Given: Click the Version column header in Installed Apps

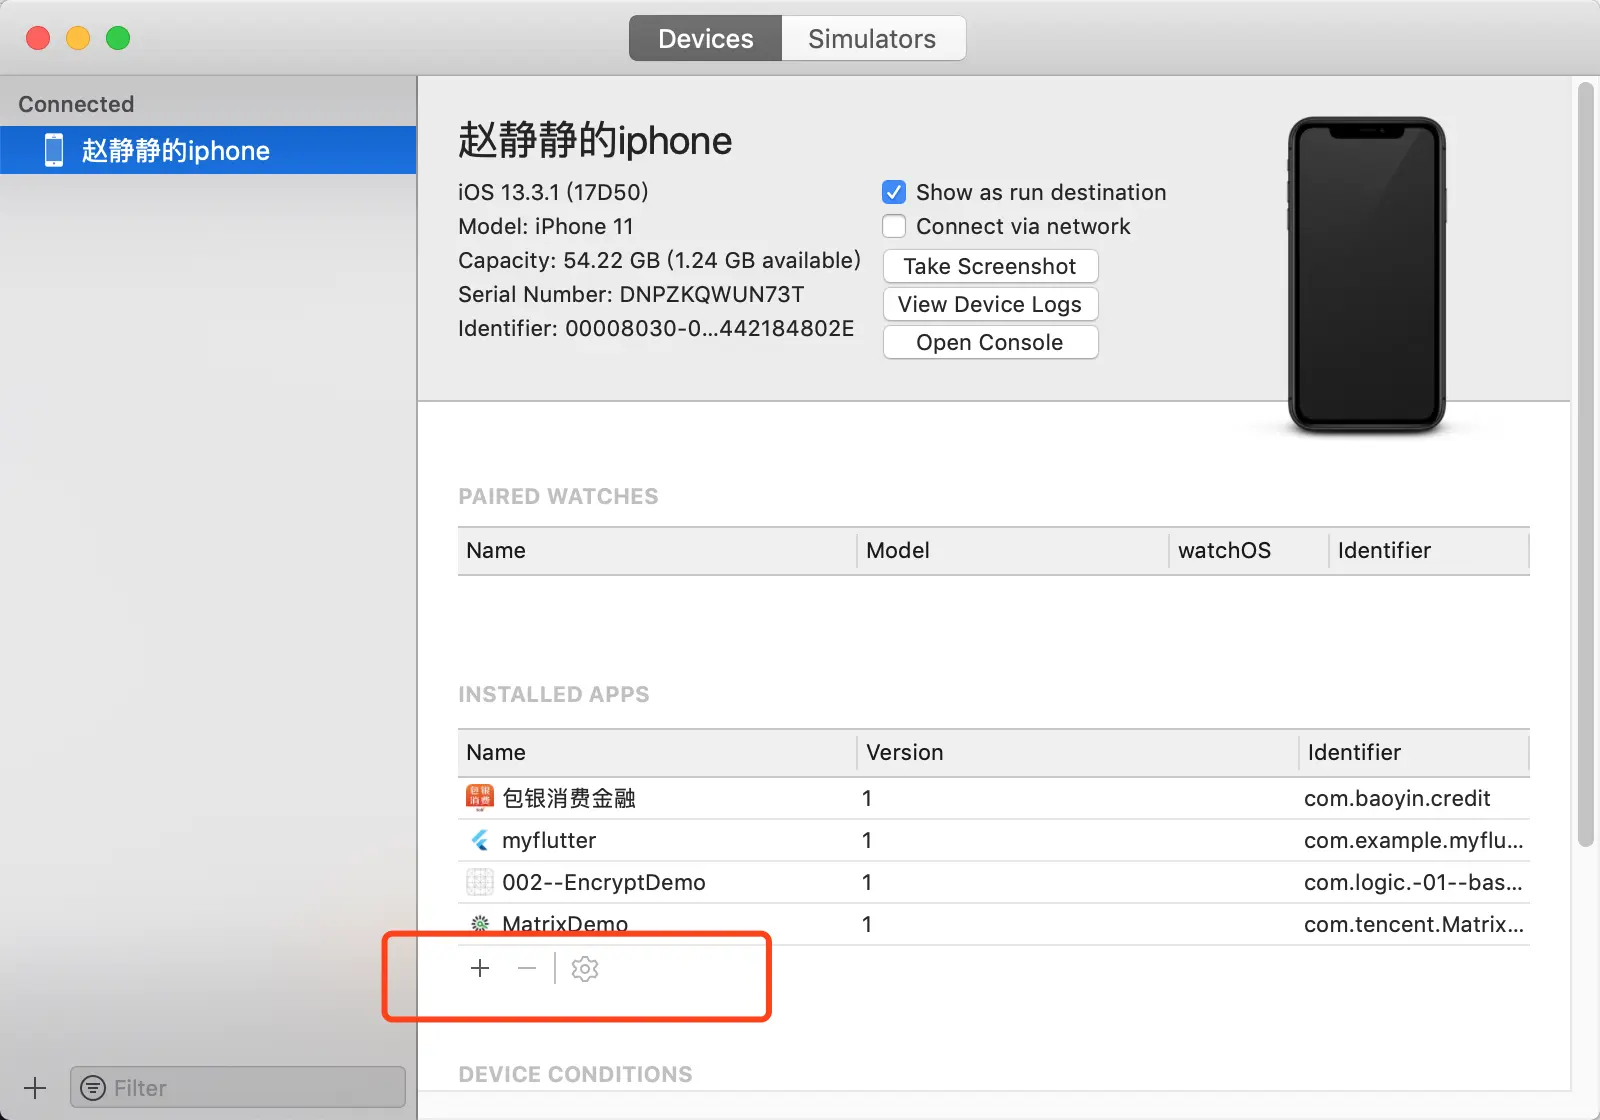Looking at the screenshot, I should 1077,752.
